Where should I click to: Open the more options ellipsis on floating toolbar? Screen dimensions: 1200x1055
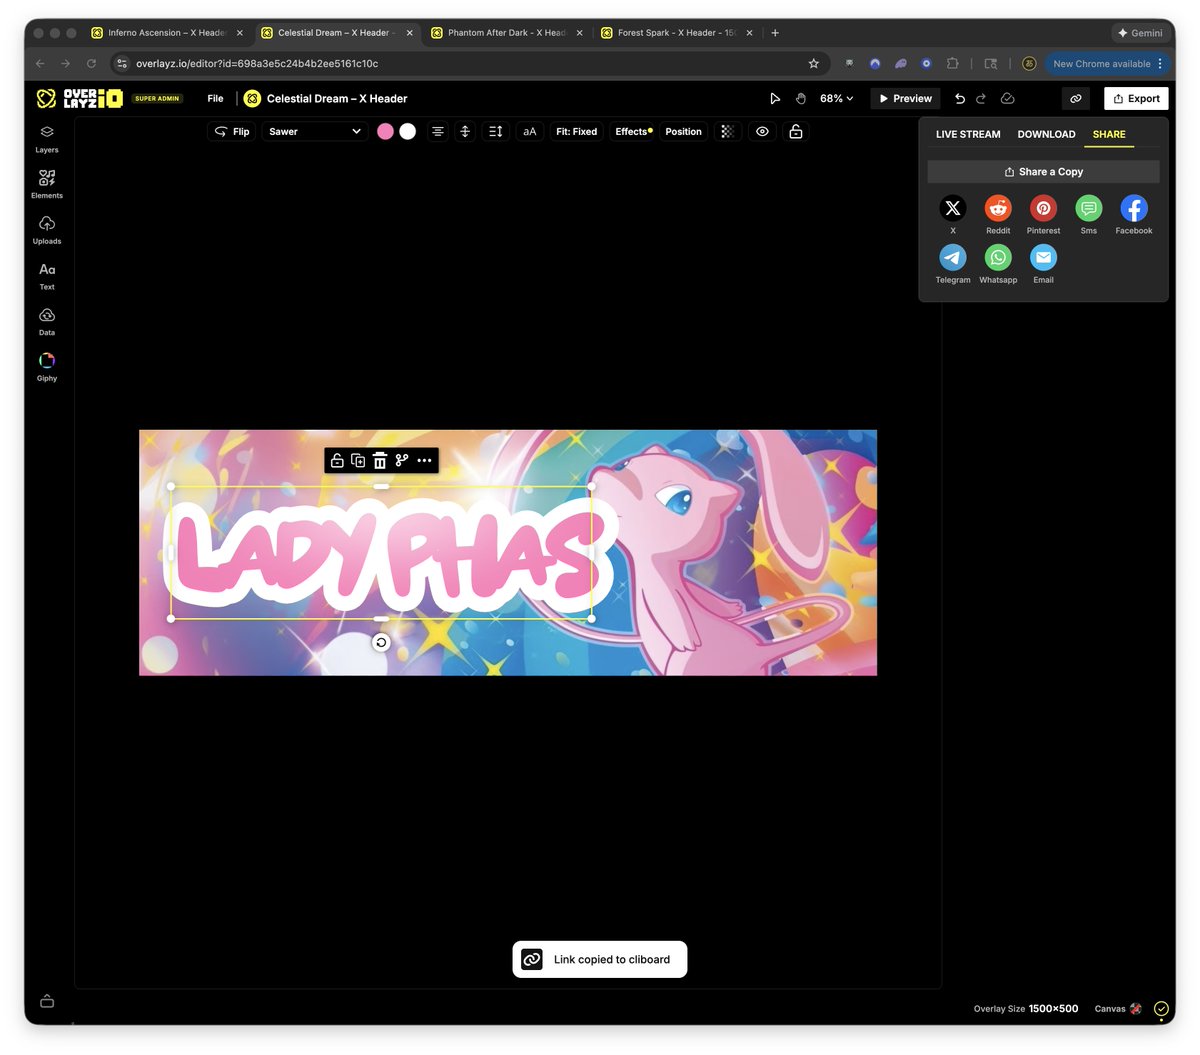[x=424, y=461]
